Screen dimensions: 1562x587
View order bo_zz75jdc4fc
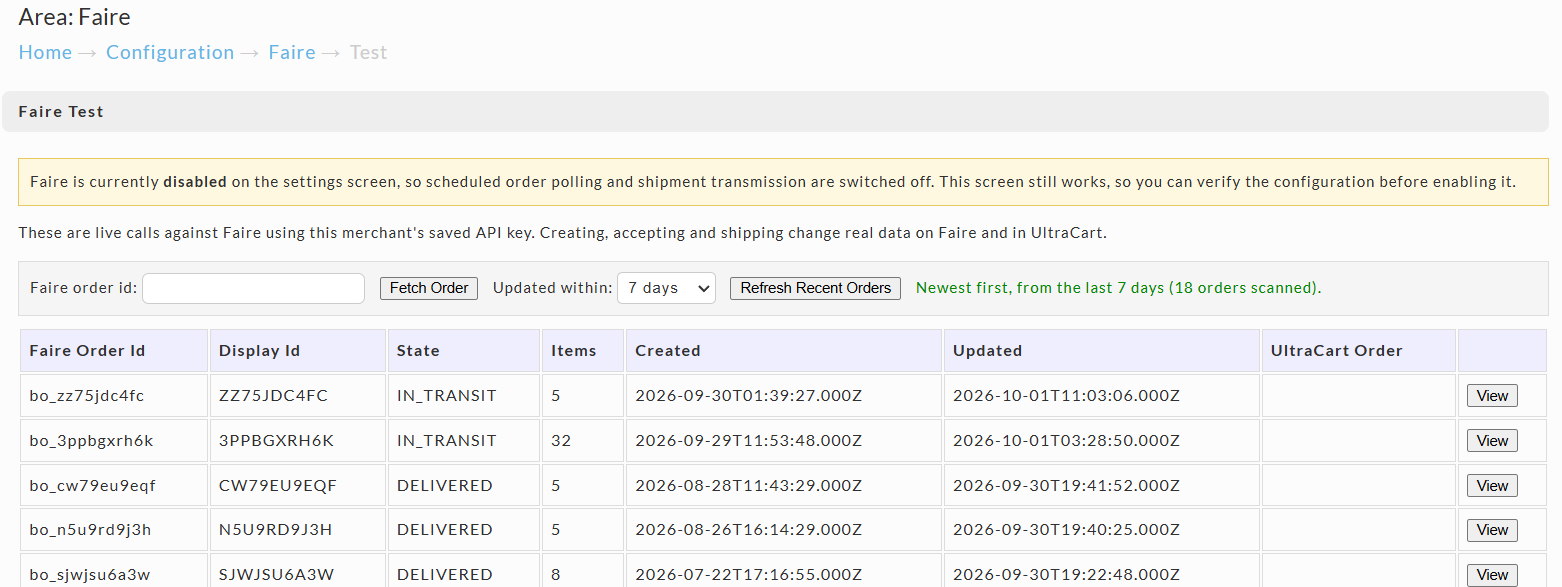(x=1492, y=396)
